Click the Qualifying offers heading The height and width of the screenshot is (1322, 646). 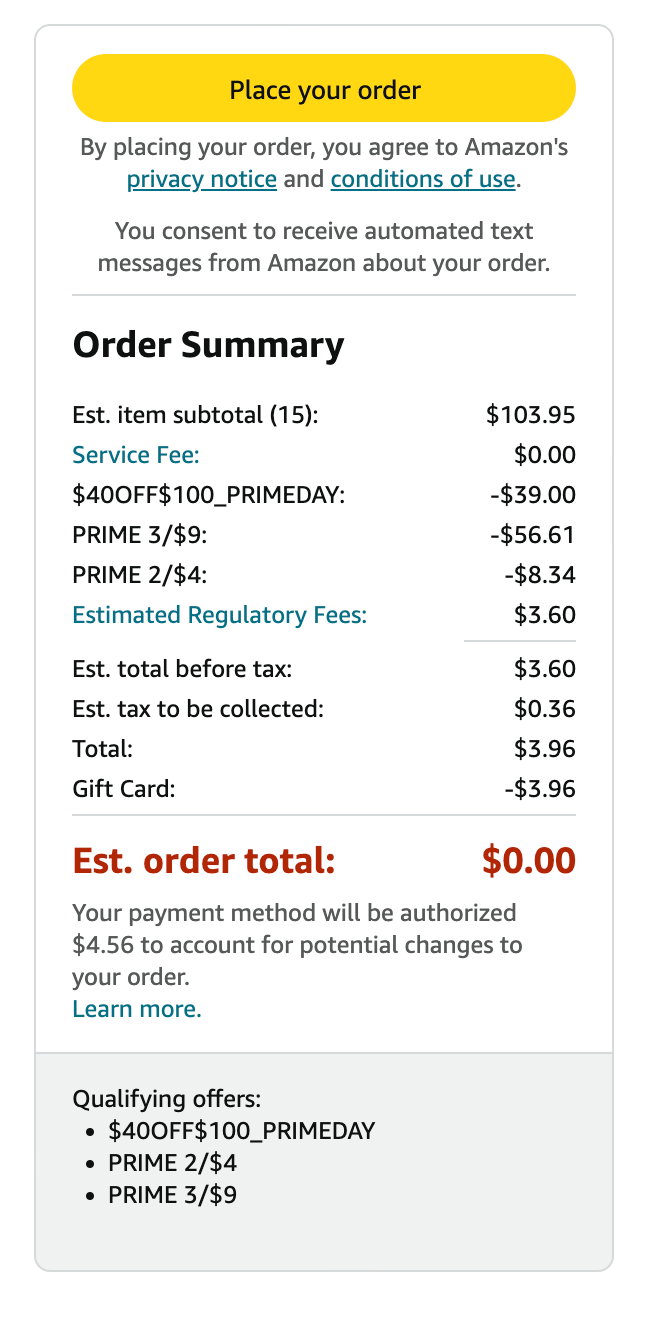pyautogui.click(x=165, y=1098)
